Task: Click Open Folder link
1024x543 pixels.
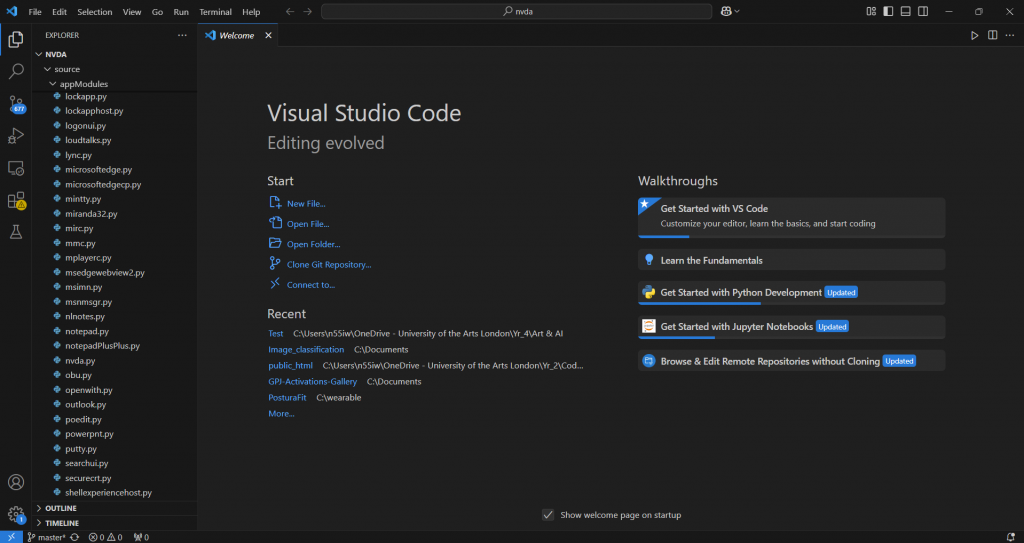Action: pos(313,244)
